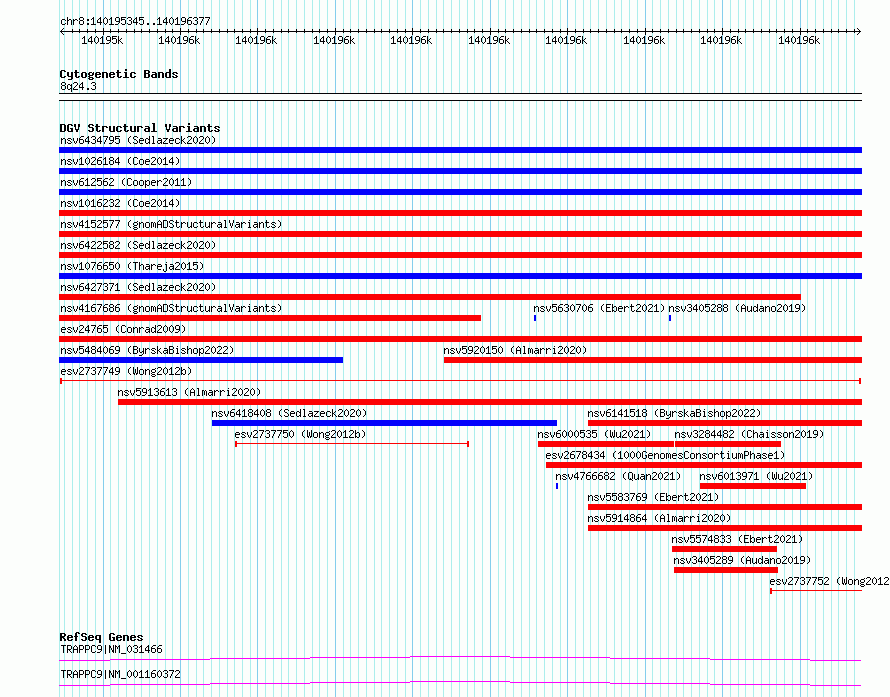Click the red bar under nsv6000535
The width and height of the screenshot is (890, 697).
[606, 444]
